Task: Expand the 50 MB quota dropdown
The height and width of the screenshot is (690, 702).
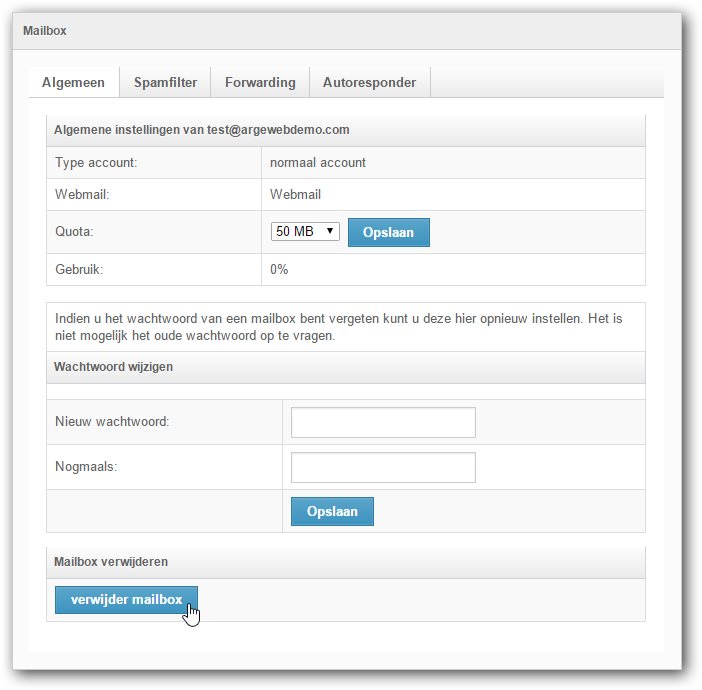Action: tap(305, 231)
